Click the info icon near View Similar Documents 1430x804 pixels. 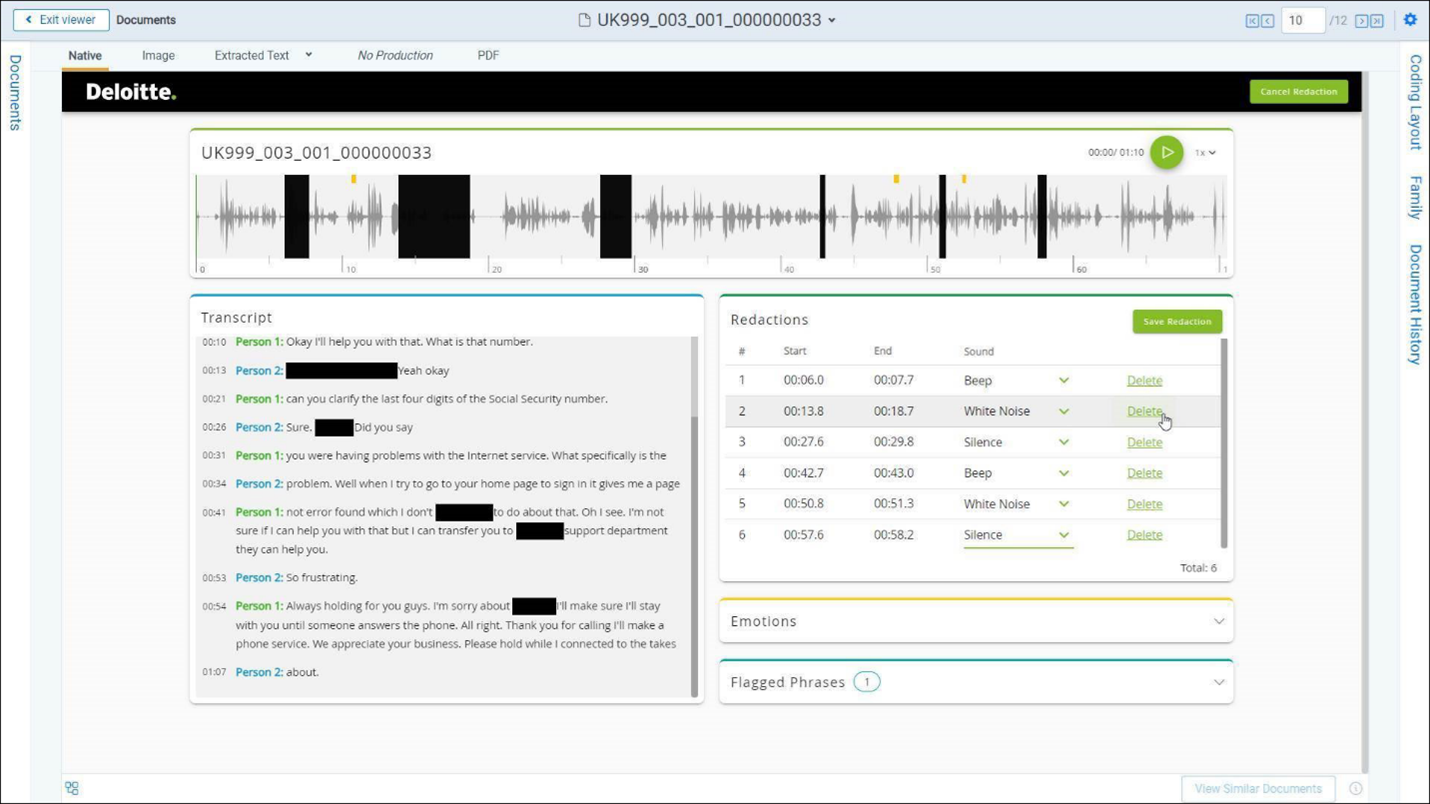pos(1356,788)
